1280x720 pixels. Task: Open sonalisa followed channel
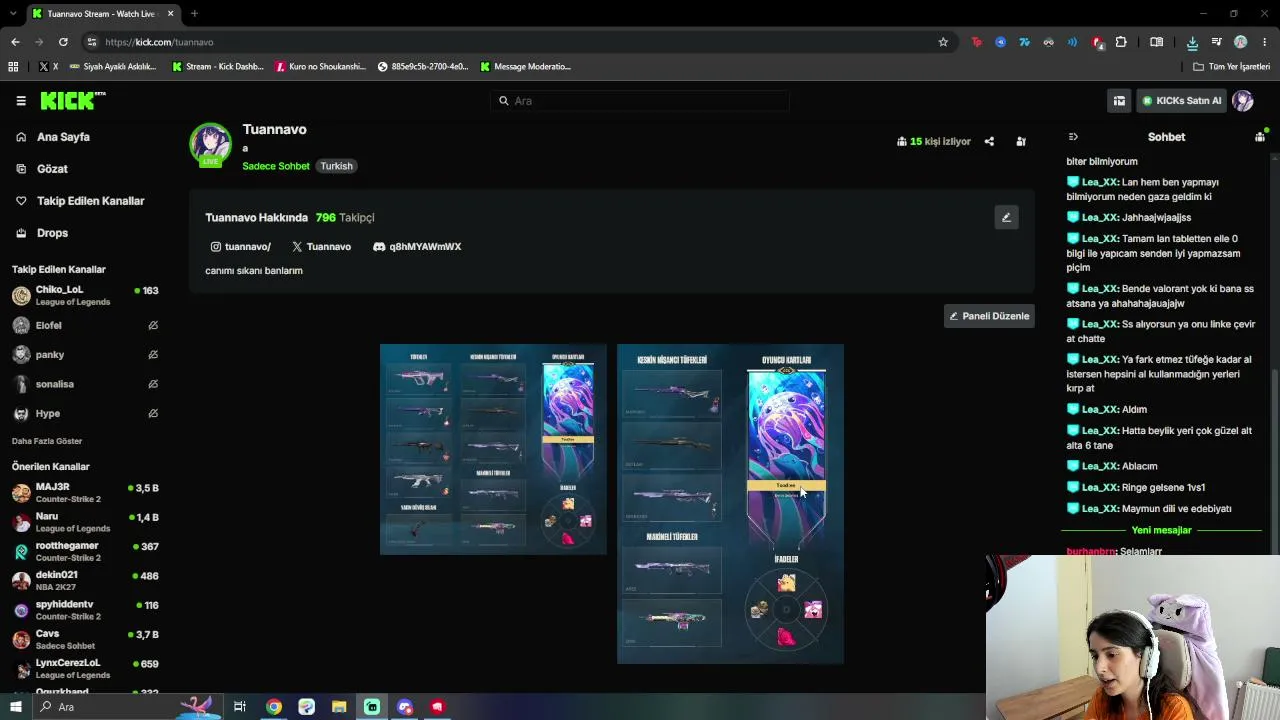click(85, 384)
